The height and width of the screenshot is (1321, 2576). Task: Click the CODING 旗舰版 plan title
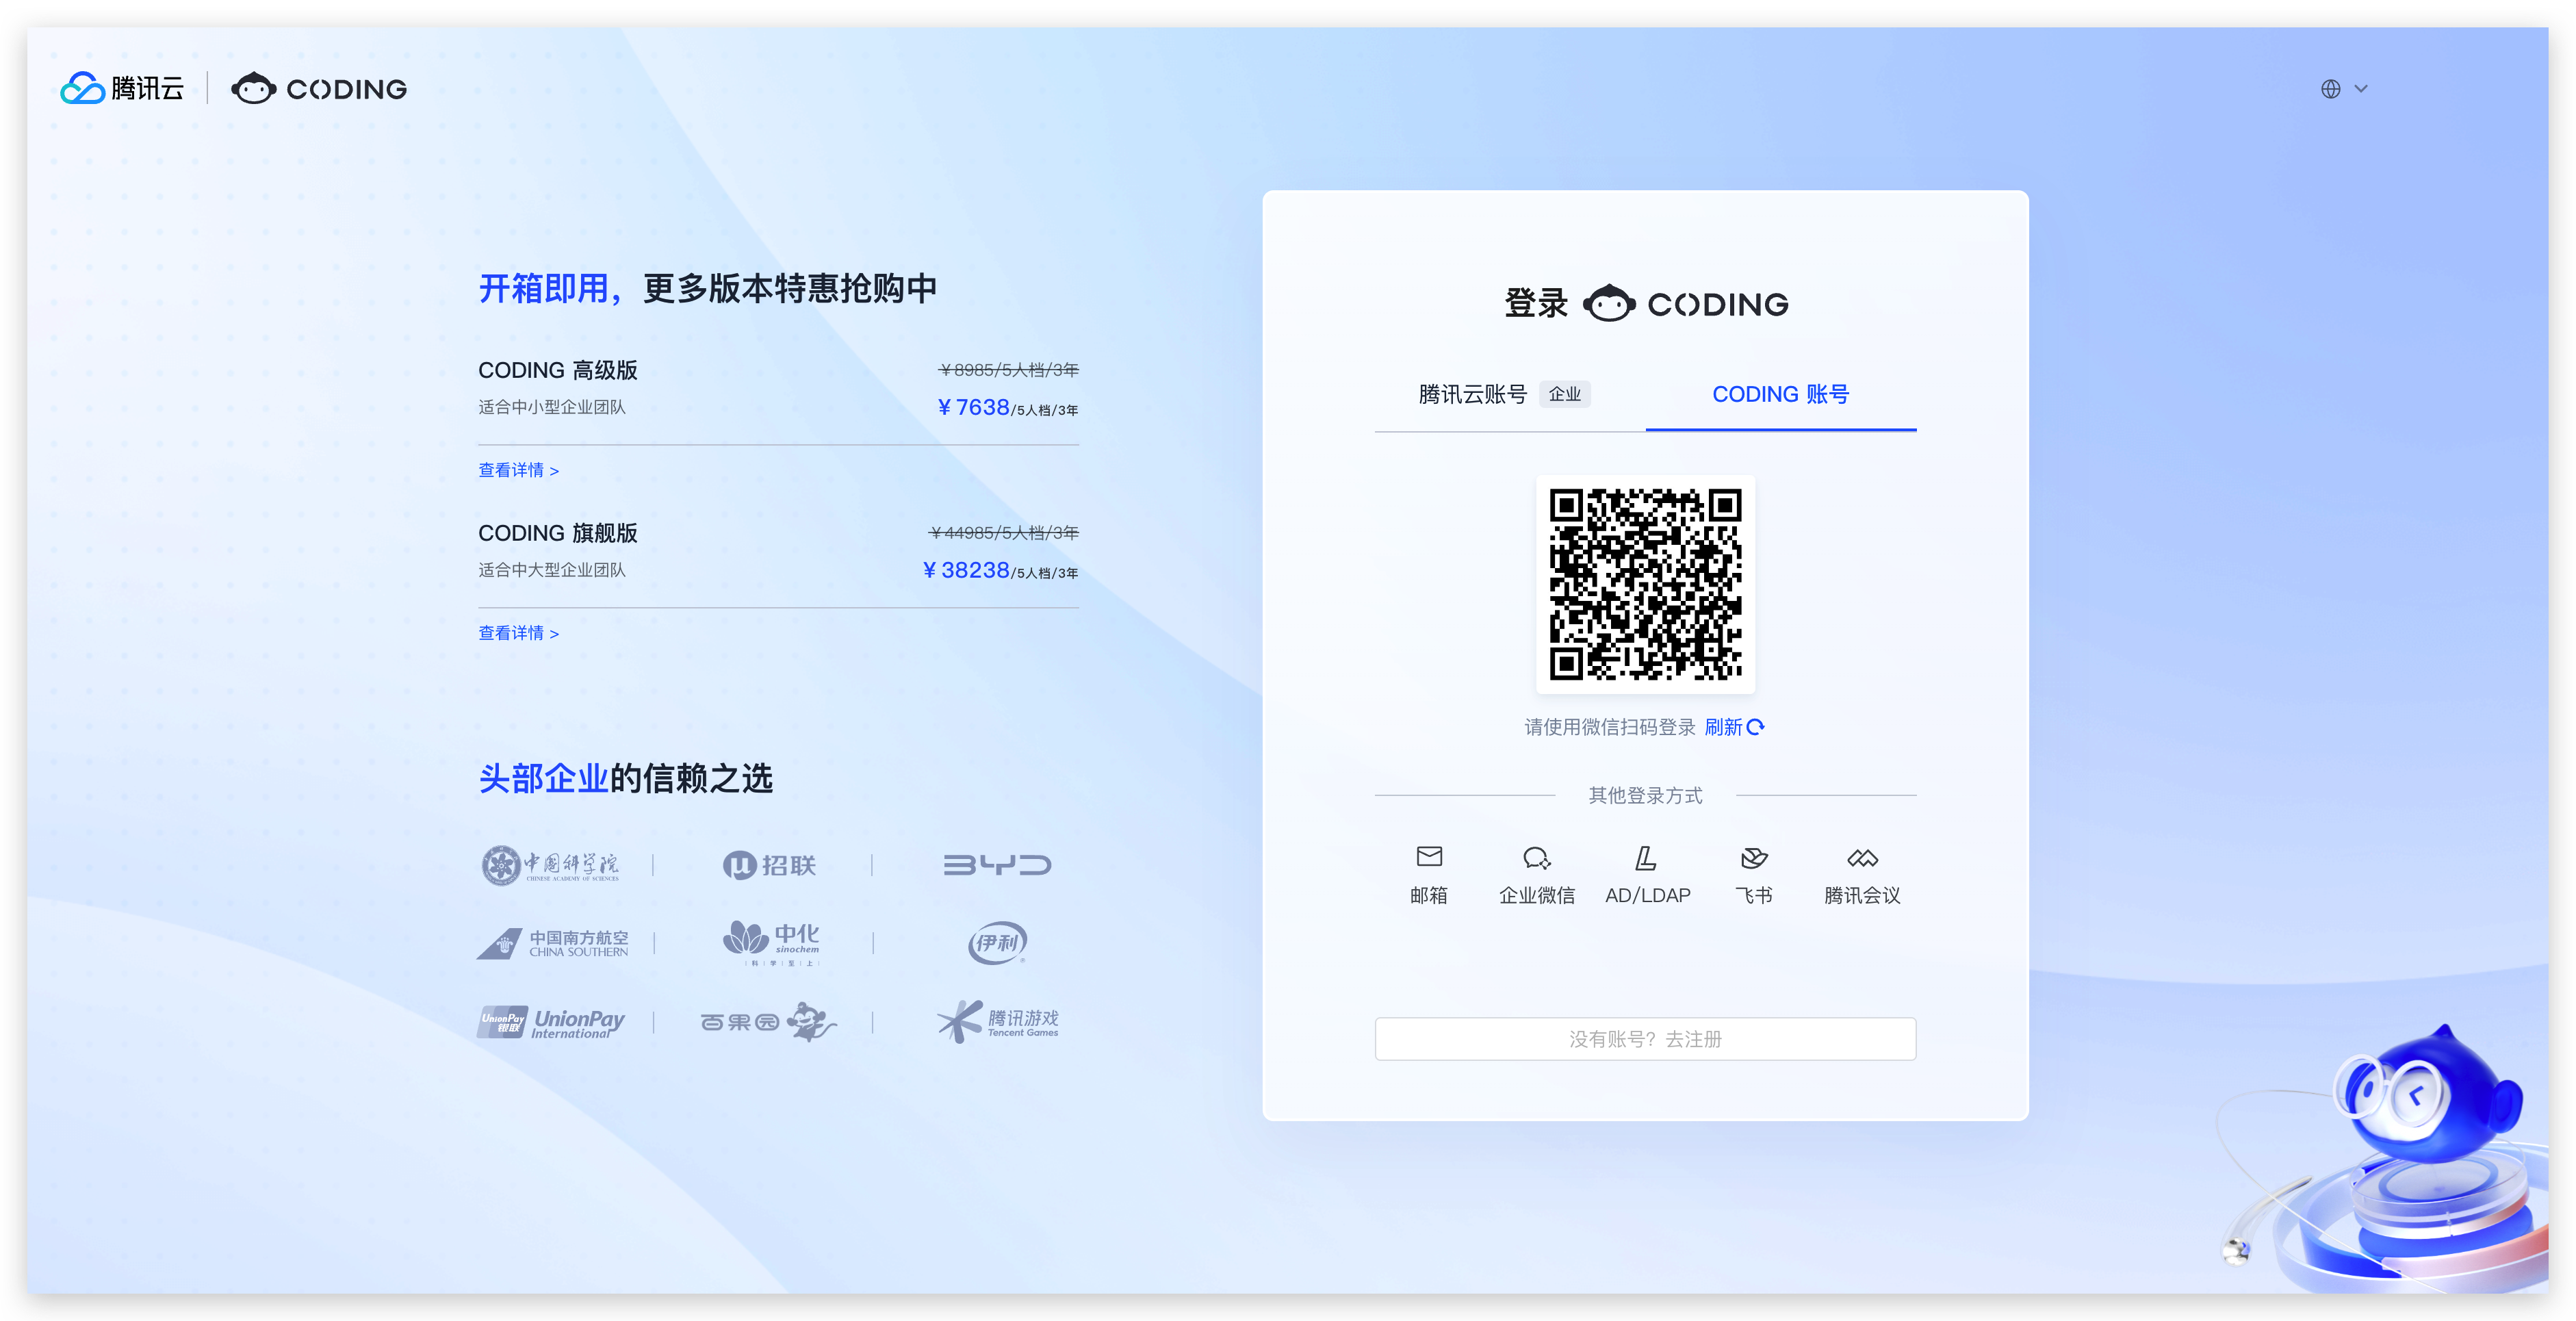click(557, 533)
